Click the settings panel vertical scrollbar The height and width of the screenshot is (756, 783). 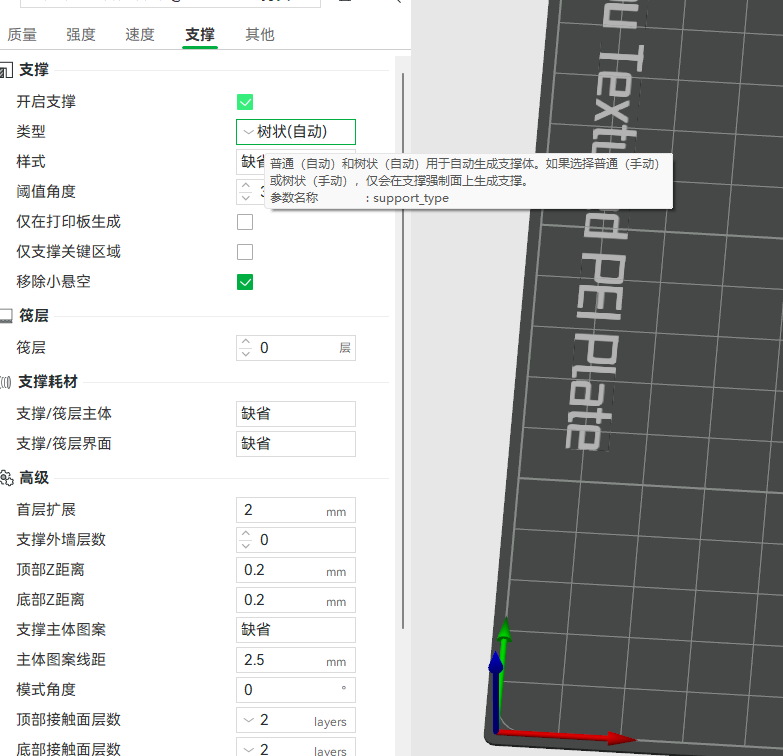tap(402, 351)
